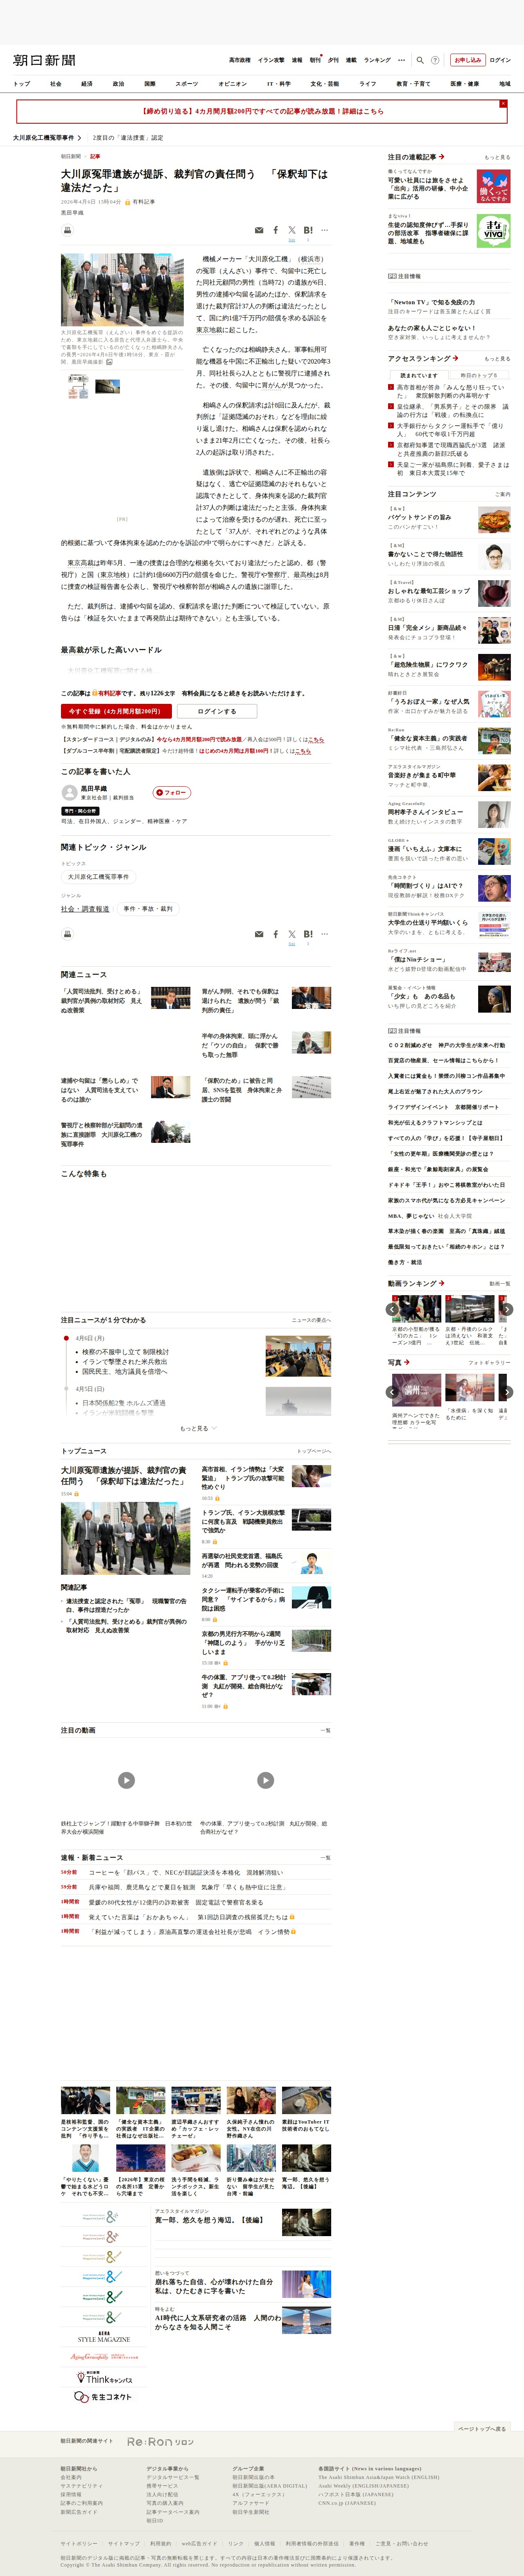Click the 朝日新聞 logo
Viewport: 524px width, 2576px height.
44,60
